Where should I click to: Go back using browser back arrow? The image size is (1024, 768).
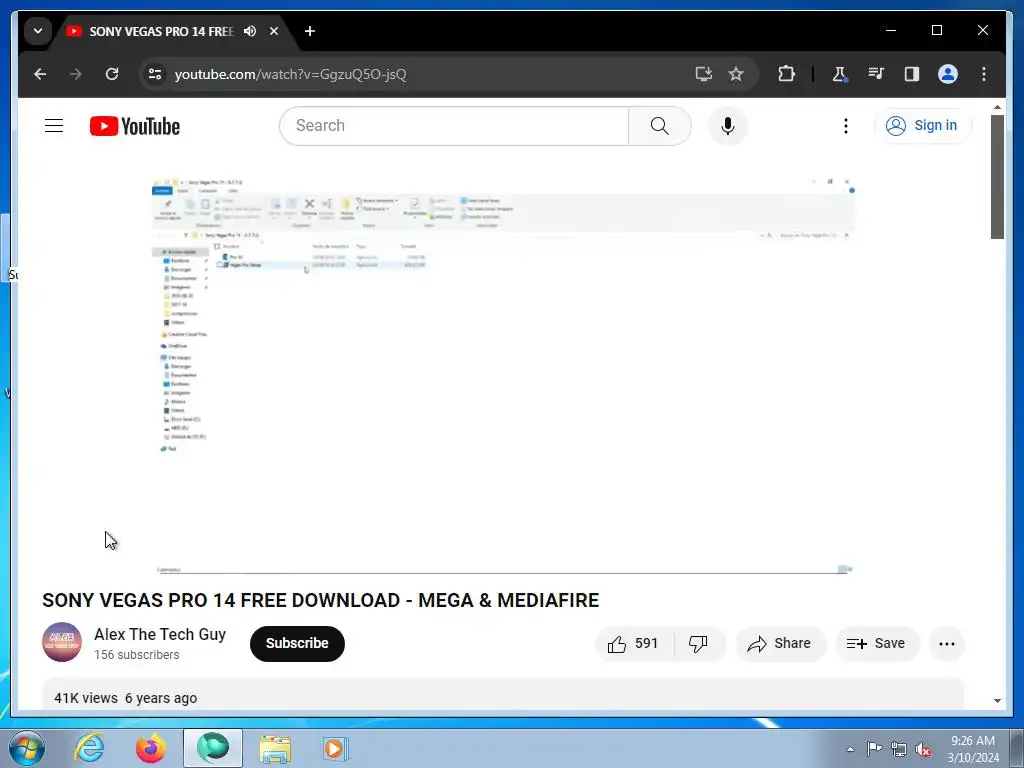click(x=40, y=74)
